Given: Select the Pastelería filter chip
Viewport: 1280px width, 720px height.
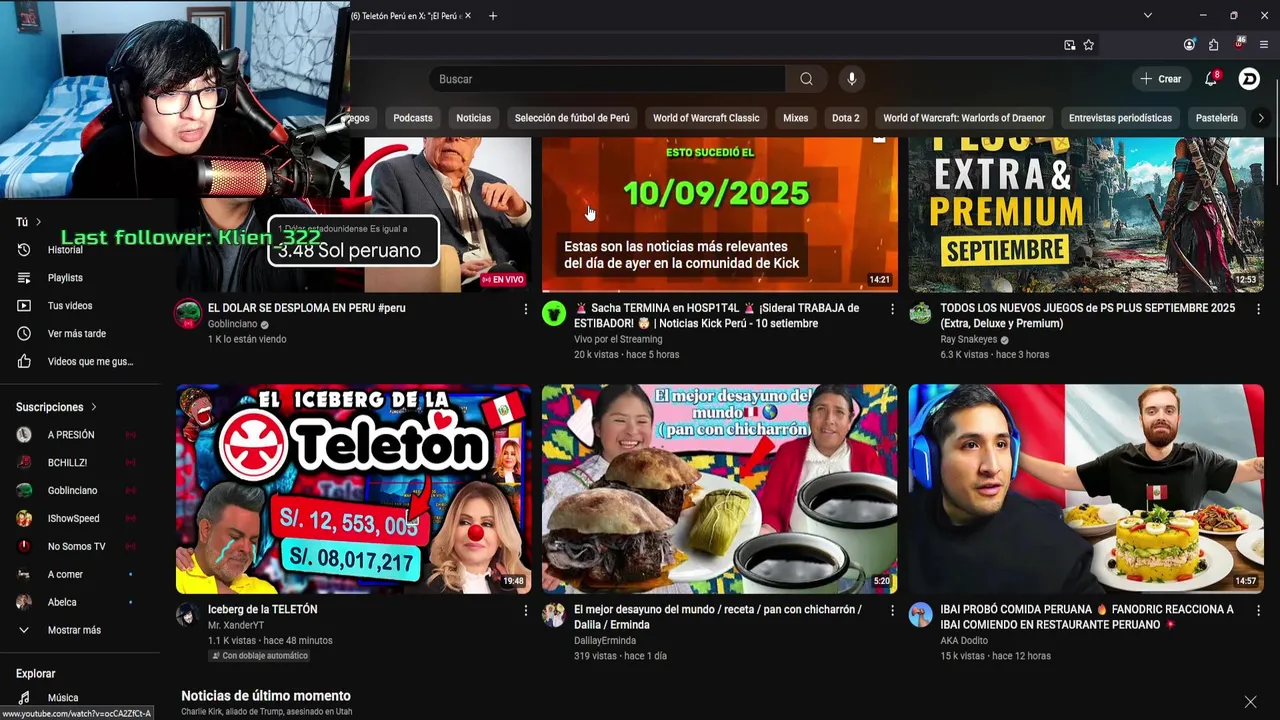Looking at the screenshot, I should click(x=1217, y=118).
